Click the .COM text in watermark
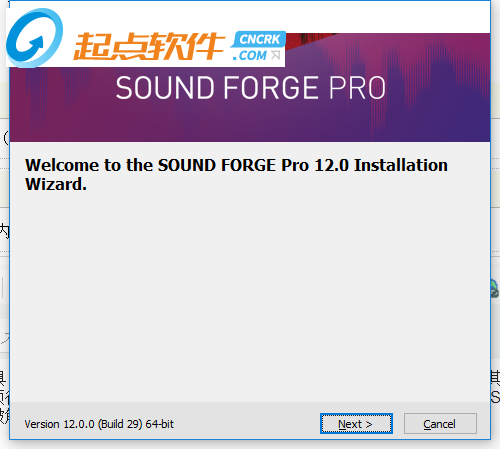The image size is (500, 449). point(250,55)
